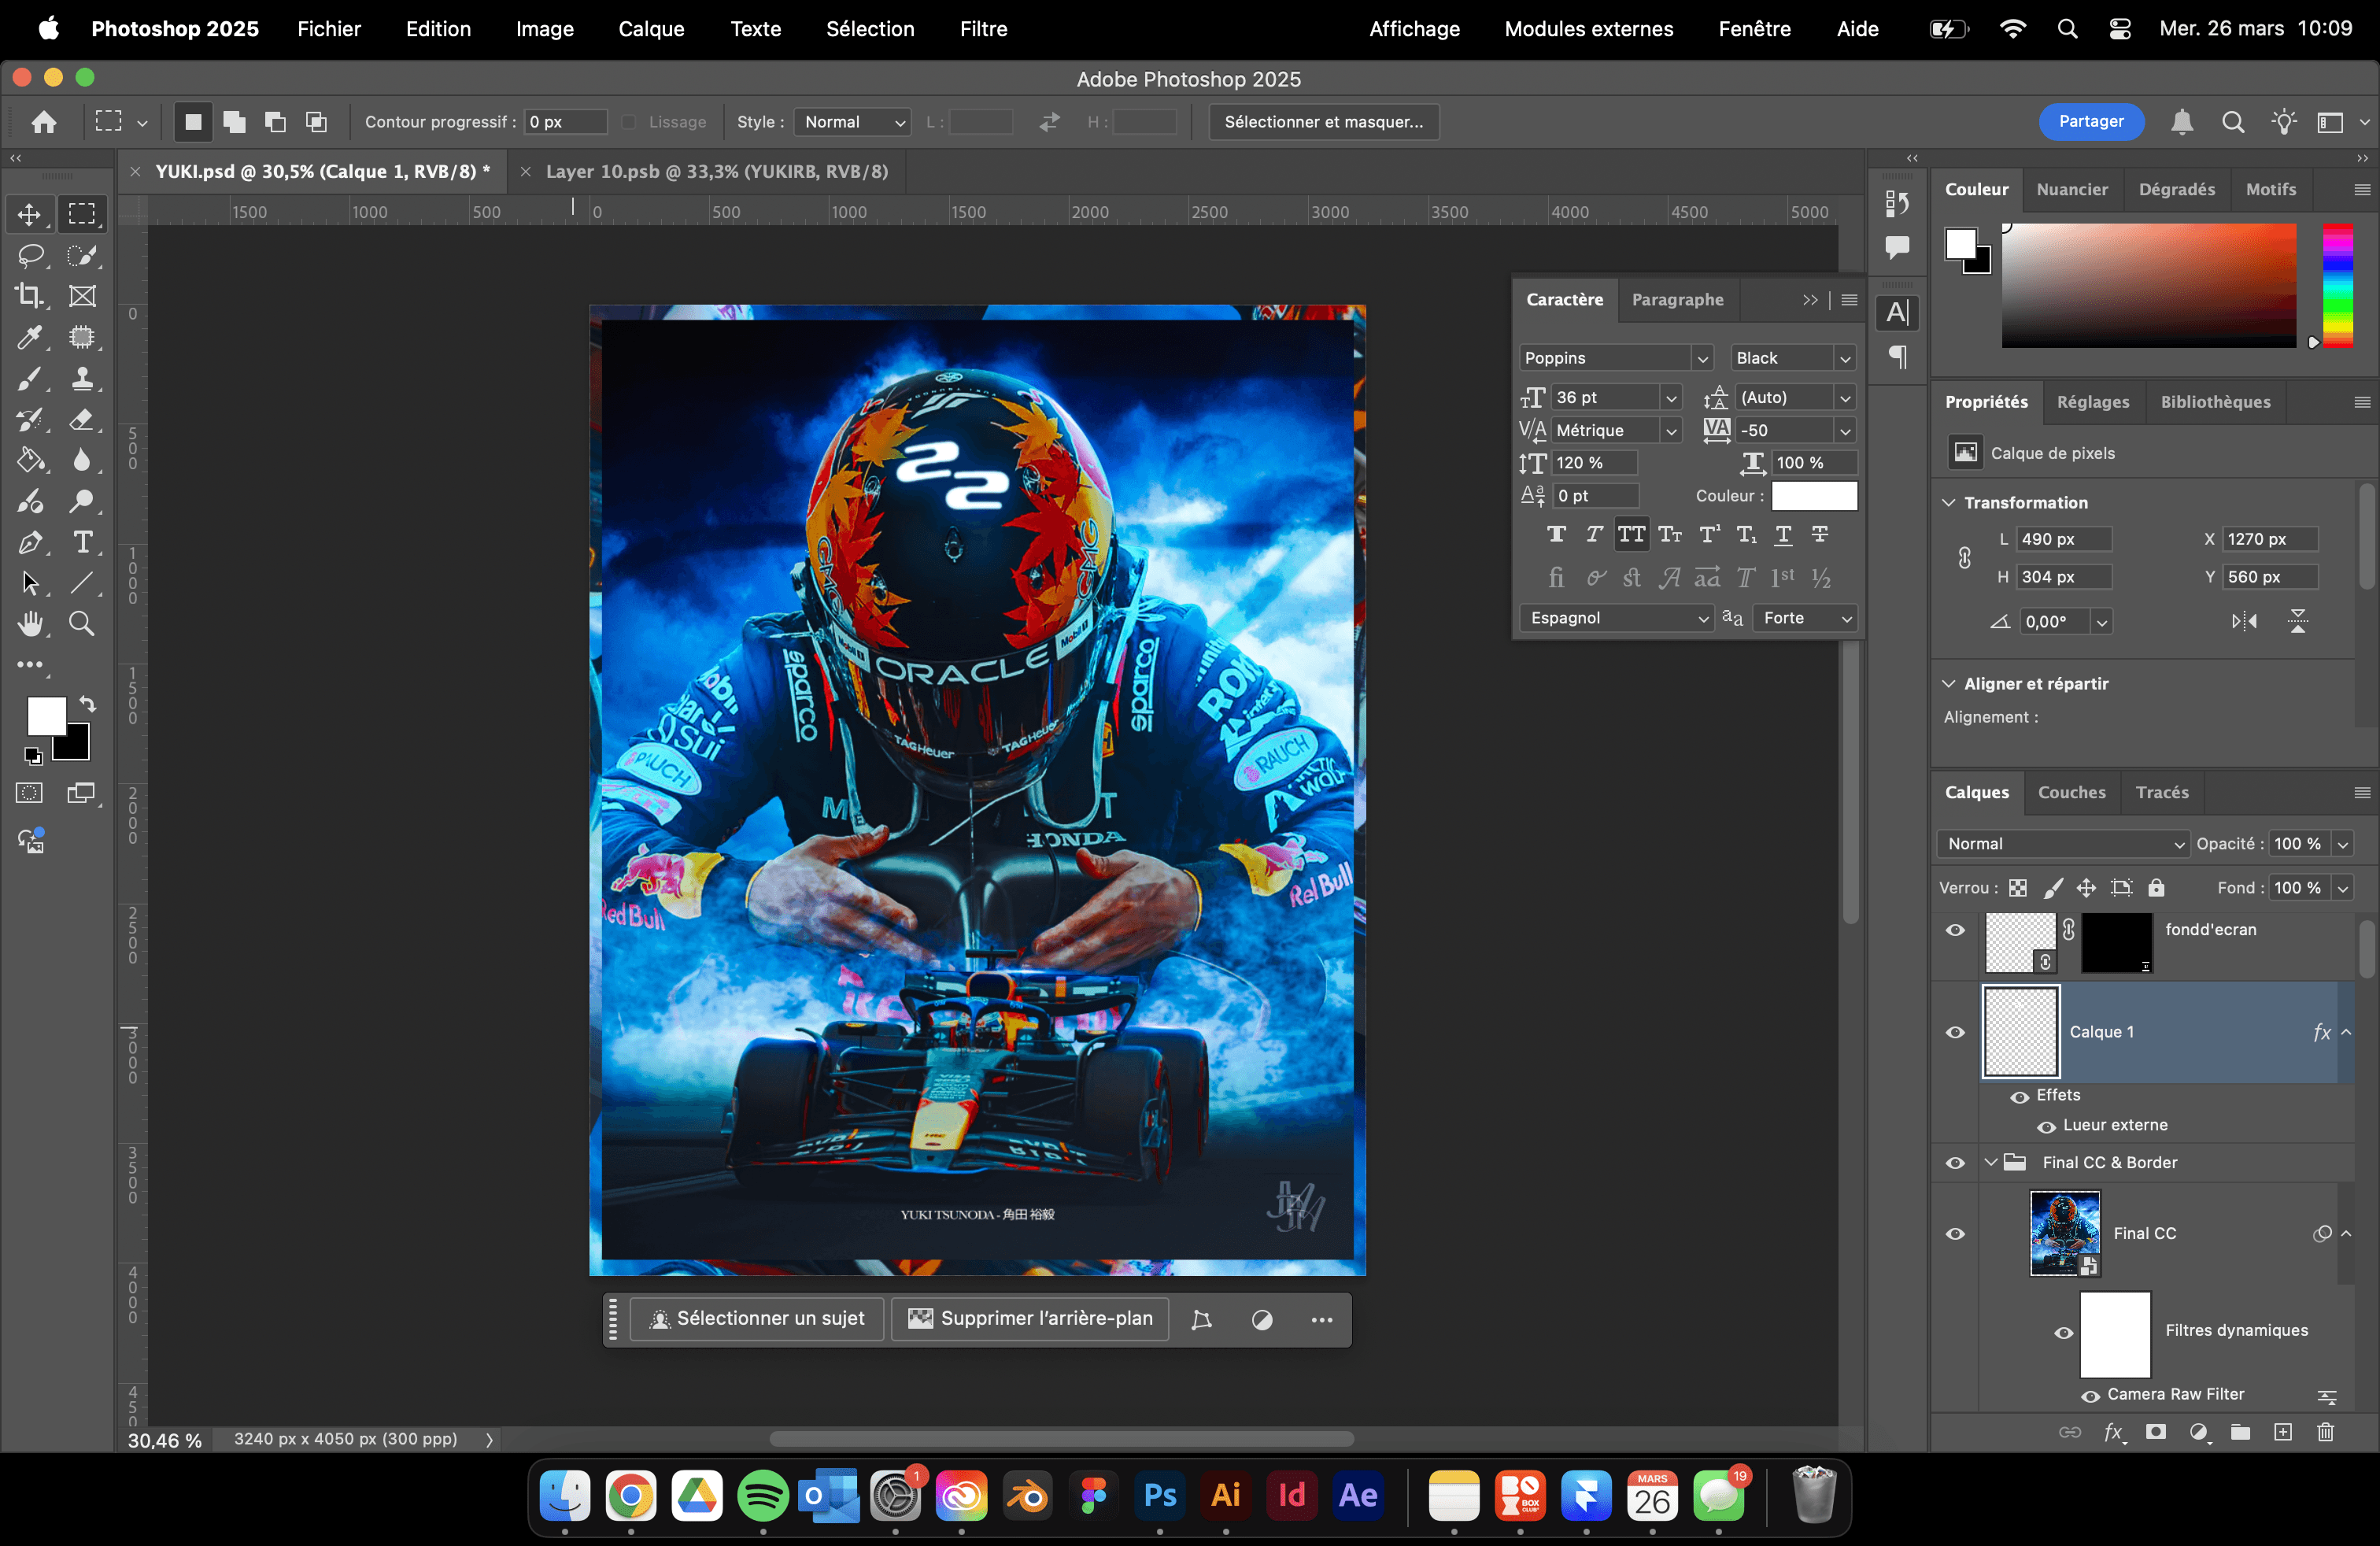2380x1546 pixels.
Task: Open the Style Normal dropdown
Action: (852, 122)
